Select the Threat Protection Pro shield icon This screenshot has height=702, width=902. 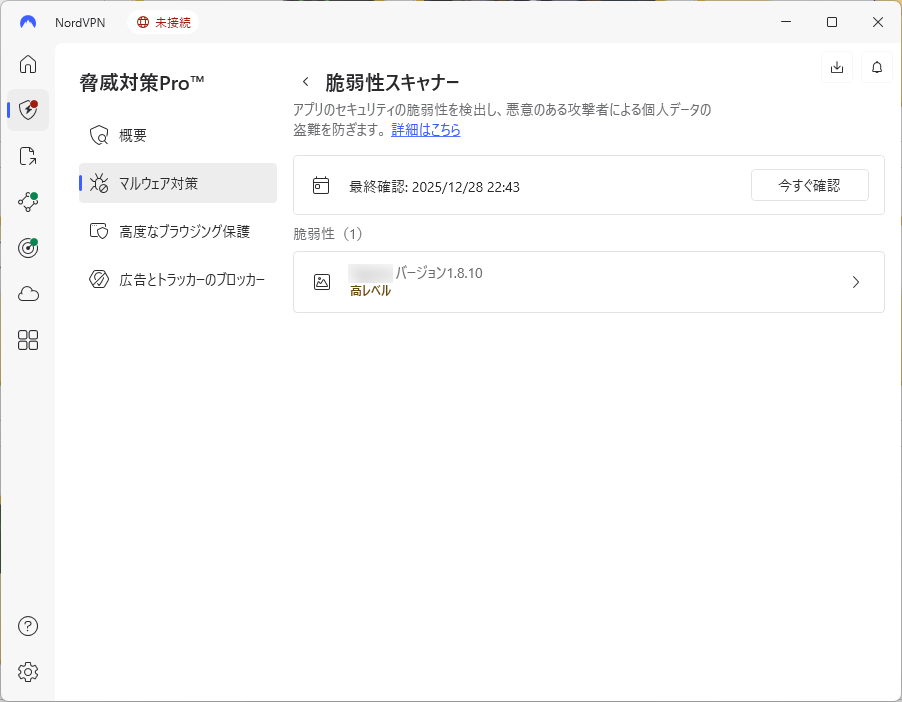(27, 110)
